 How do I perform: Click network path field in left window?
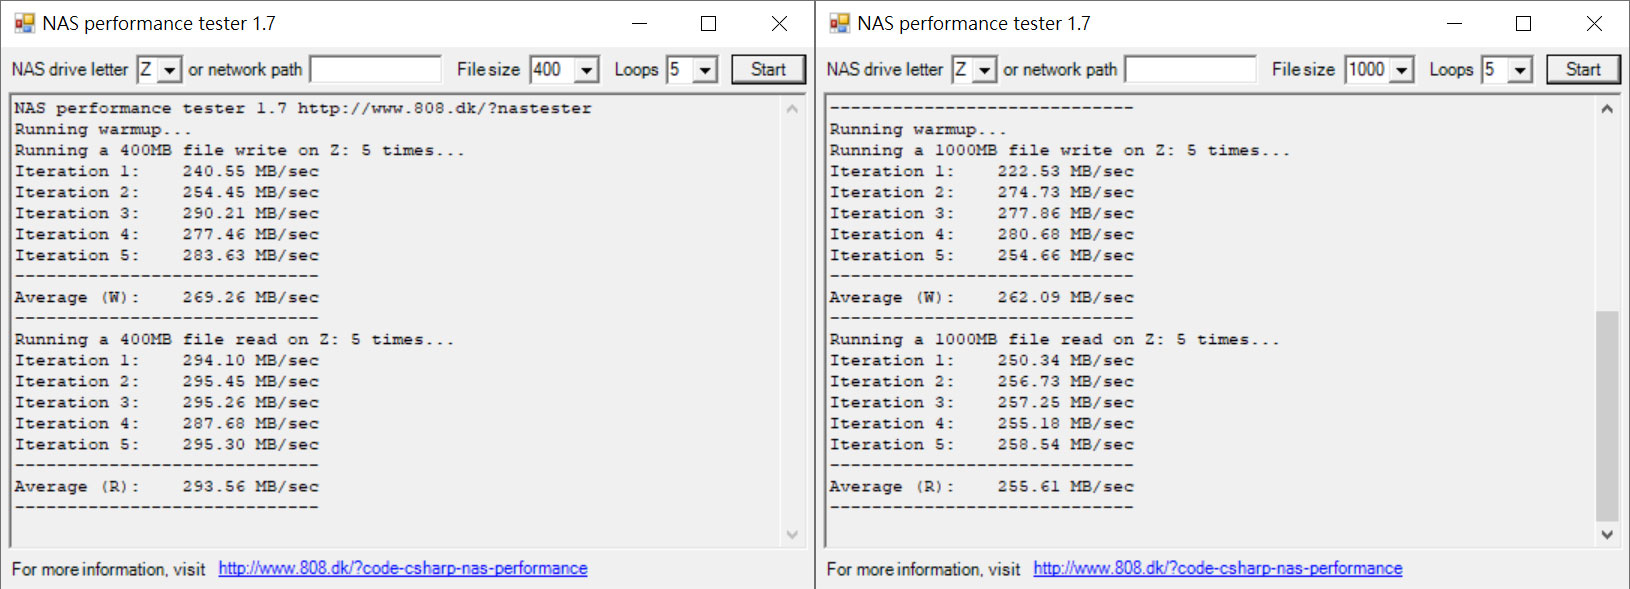(375, 69)
